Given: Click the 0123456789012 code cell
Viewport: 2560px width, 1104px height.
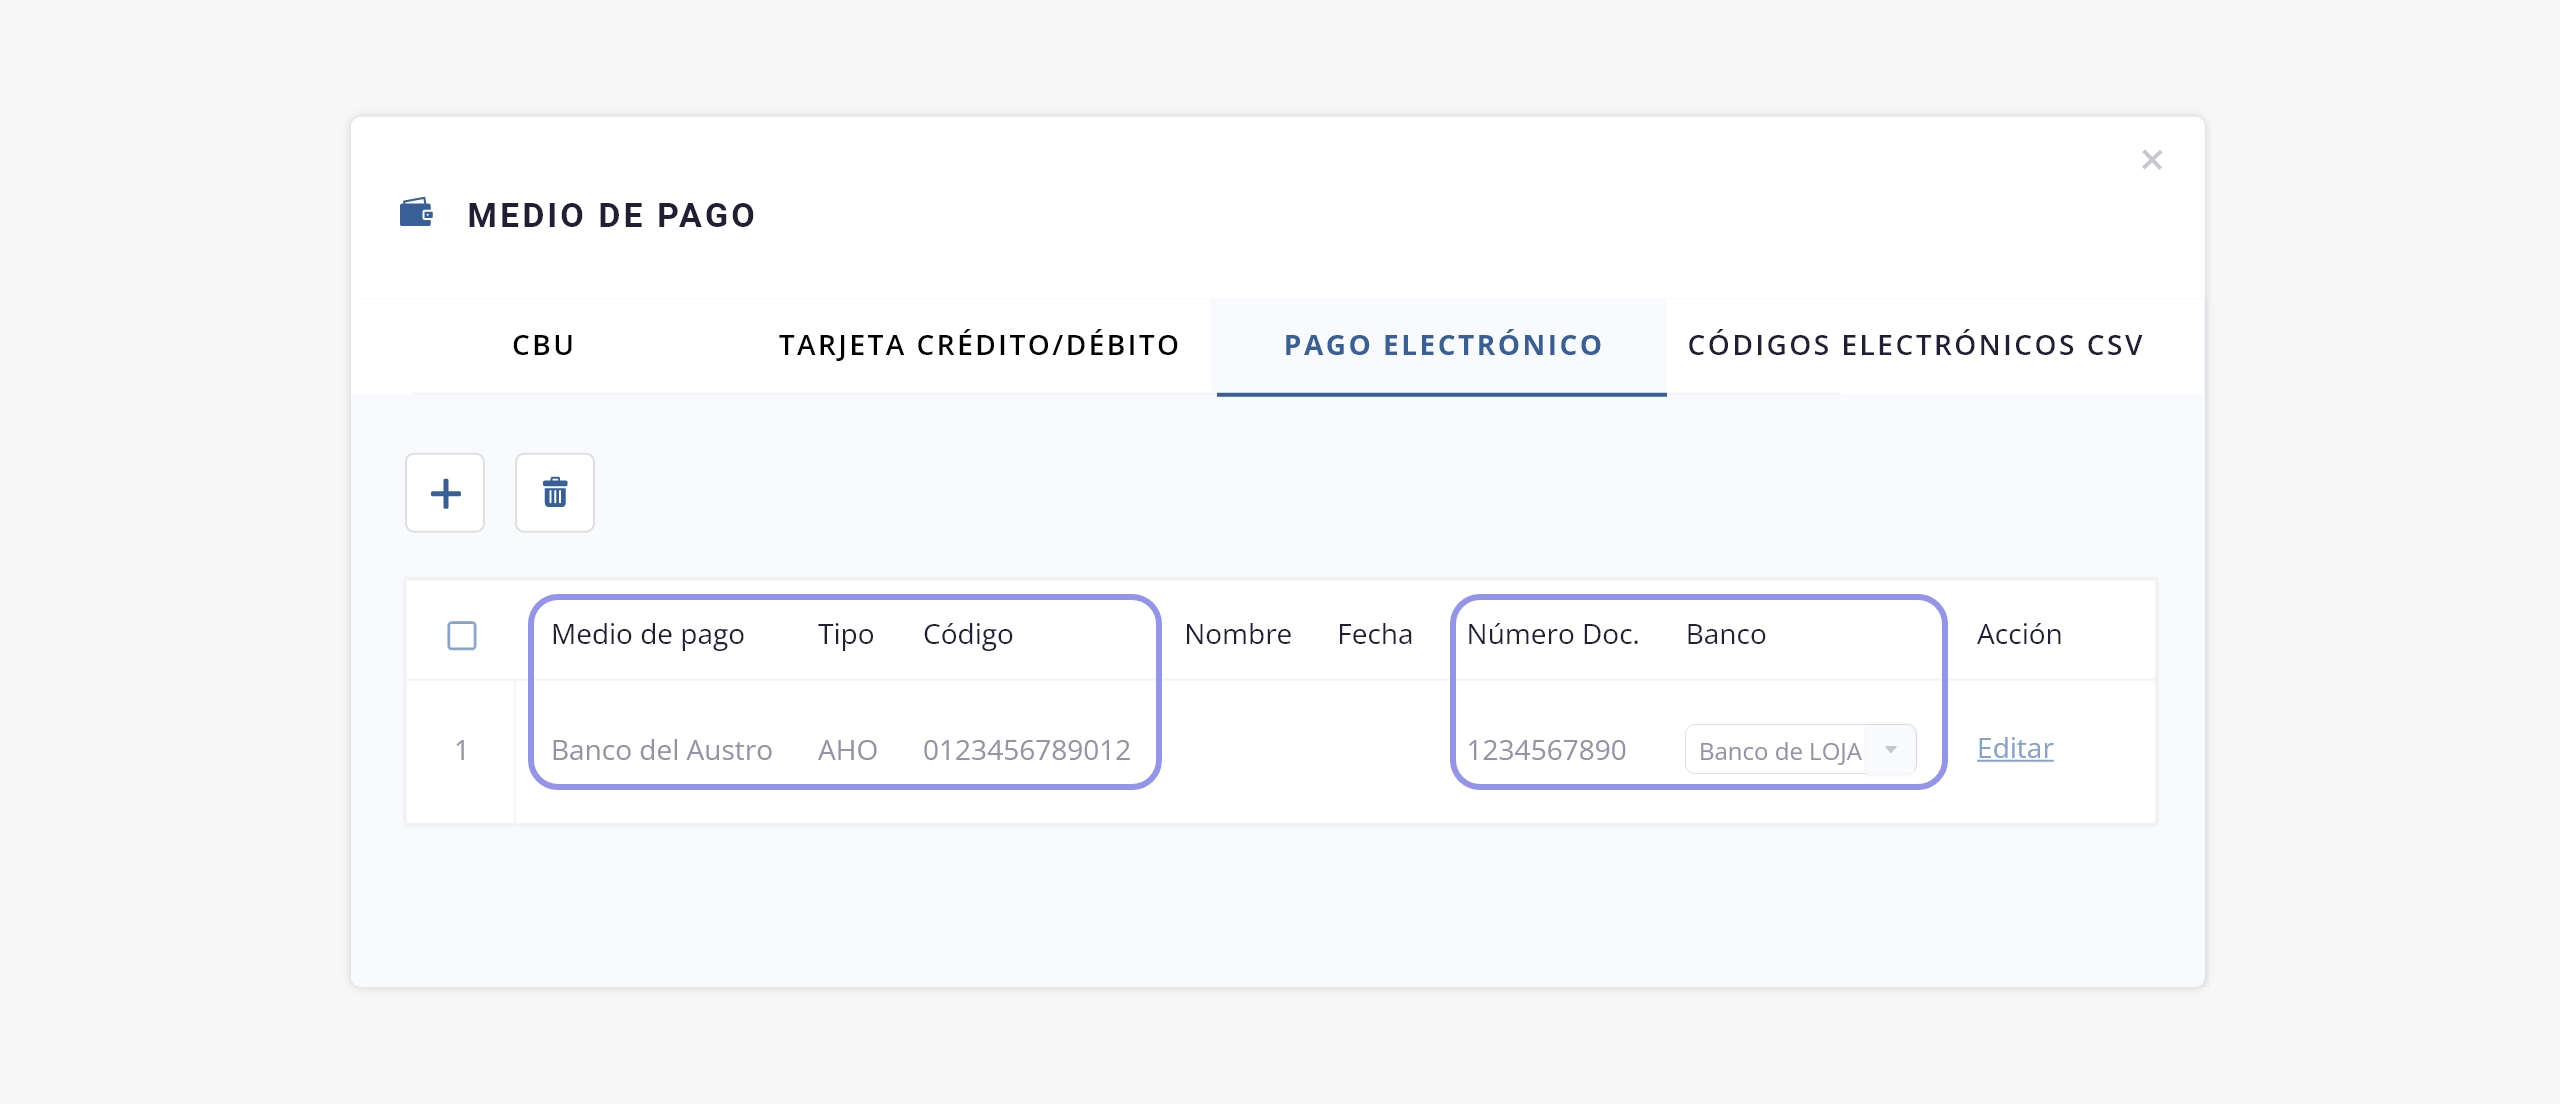Looking at the screenshot, I should tap(1027, 750).
